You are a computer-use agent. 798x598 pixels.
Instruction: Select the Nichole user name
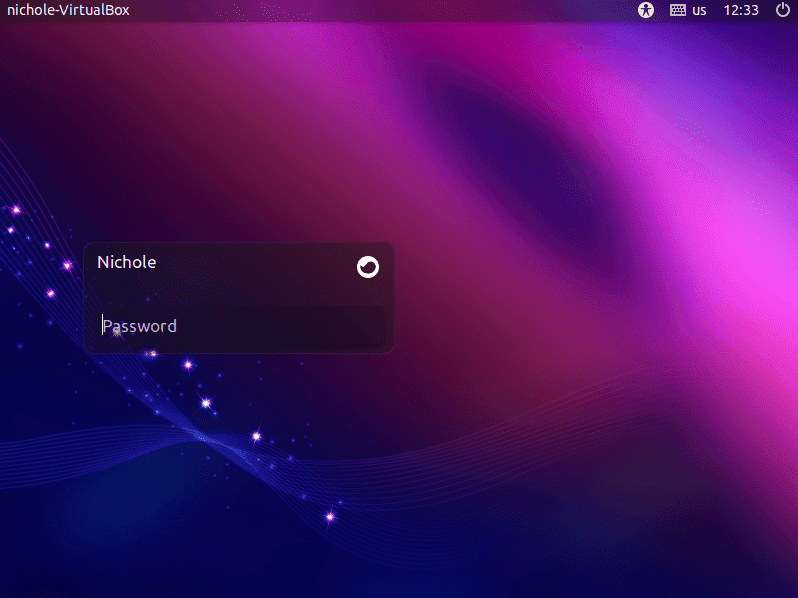[126, 262]
